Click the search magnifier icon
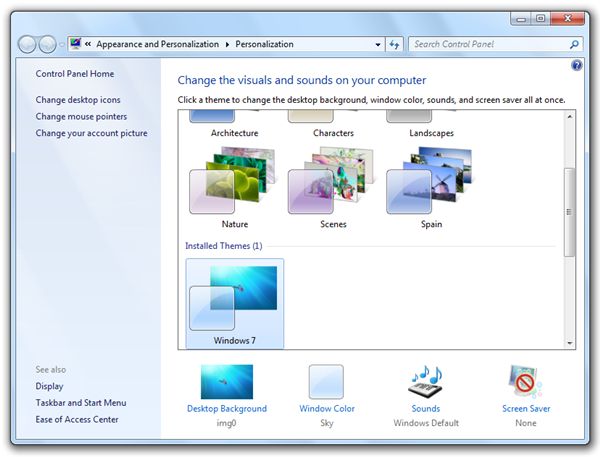 574,45
